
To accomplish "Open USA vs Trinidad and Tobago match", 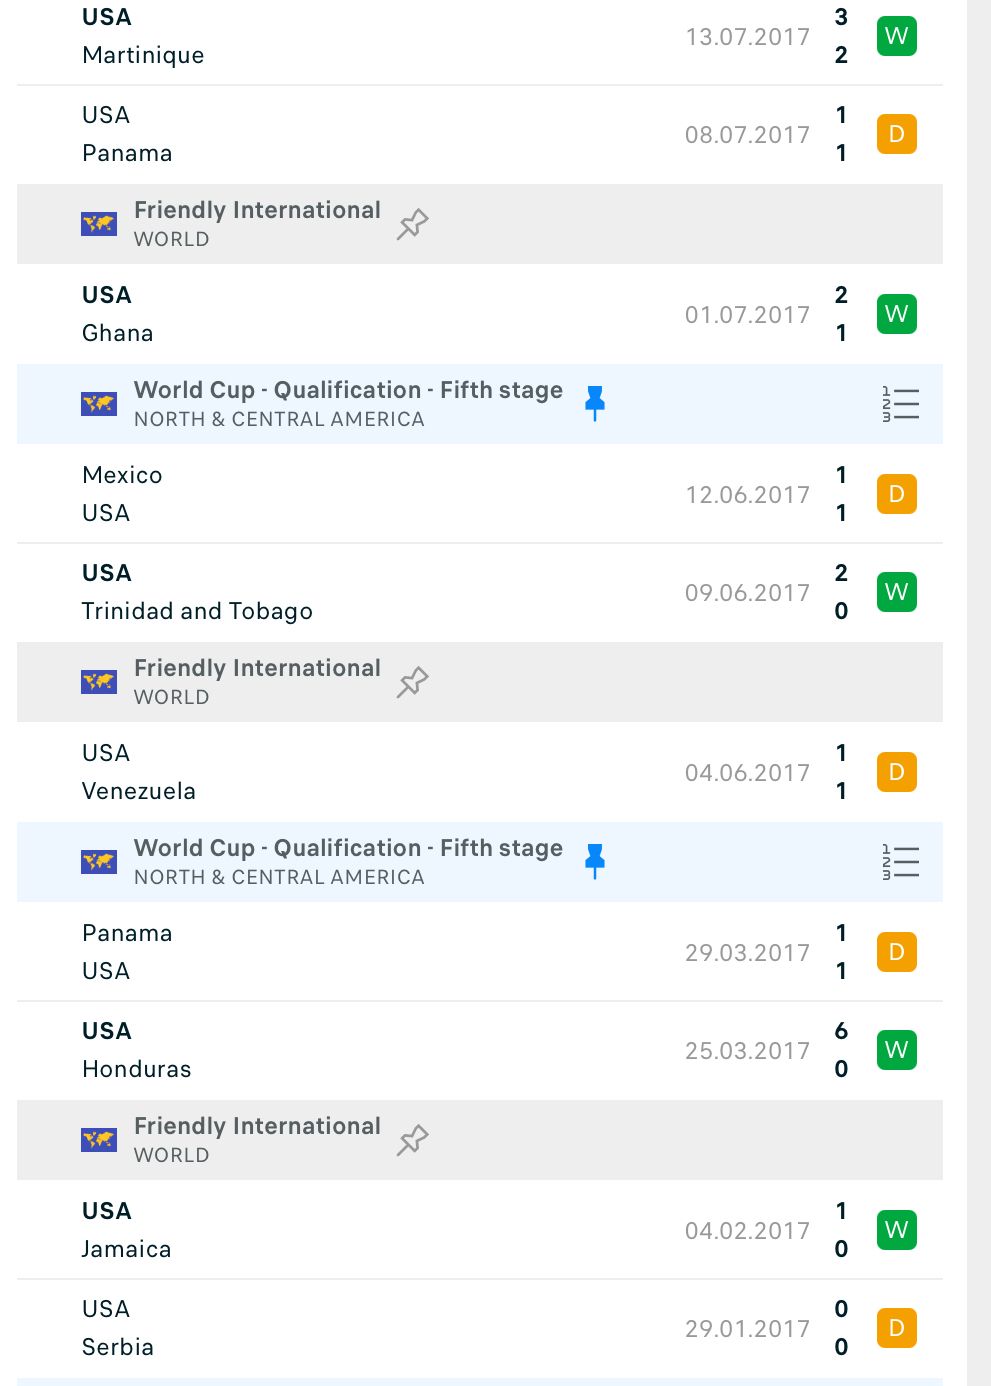I will (x=480, y=592).
